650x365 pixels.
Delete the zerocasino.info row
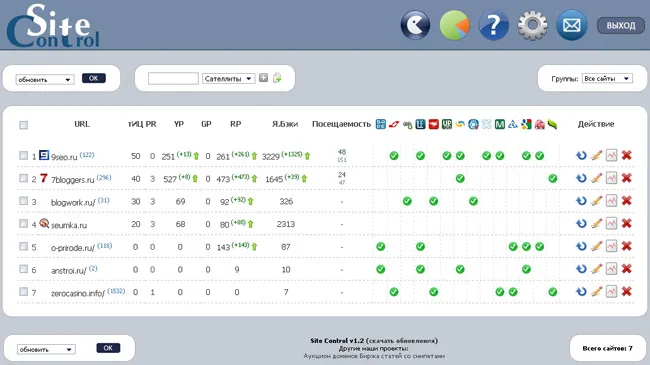[627, 292]
